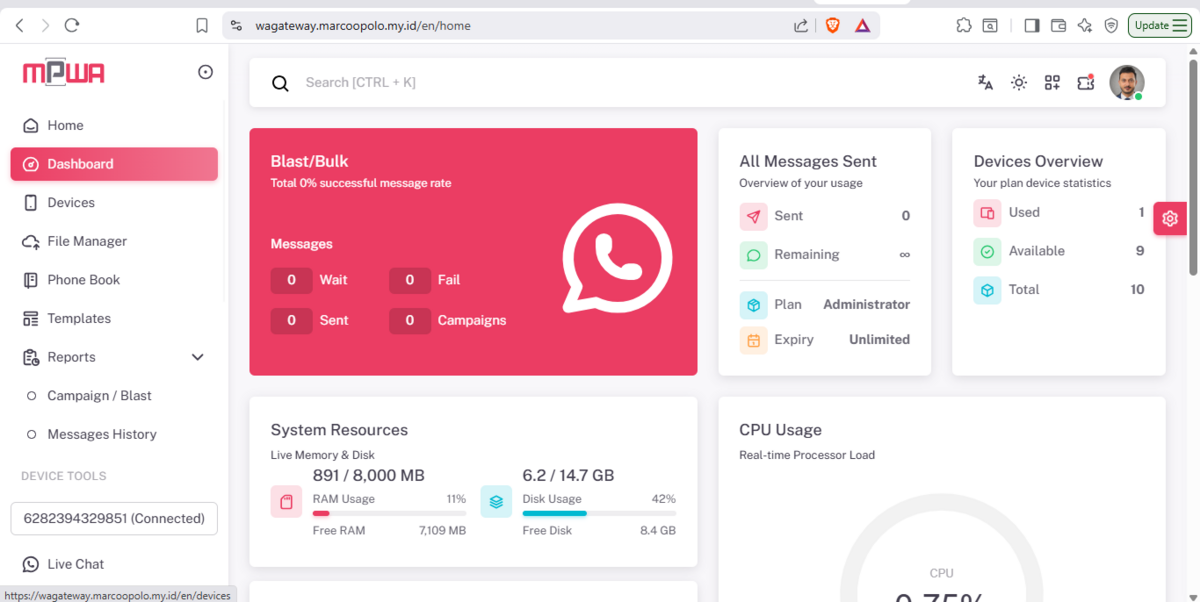Open the notifications icon in header

(1086, 83)
